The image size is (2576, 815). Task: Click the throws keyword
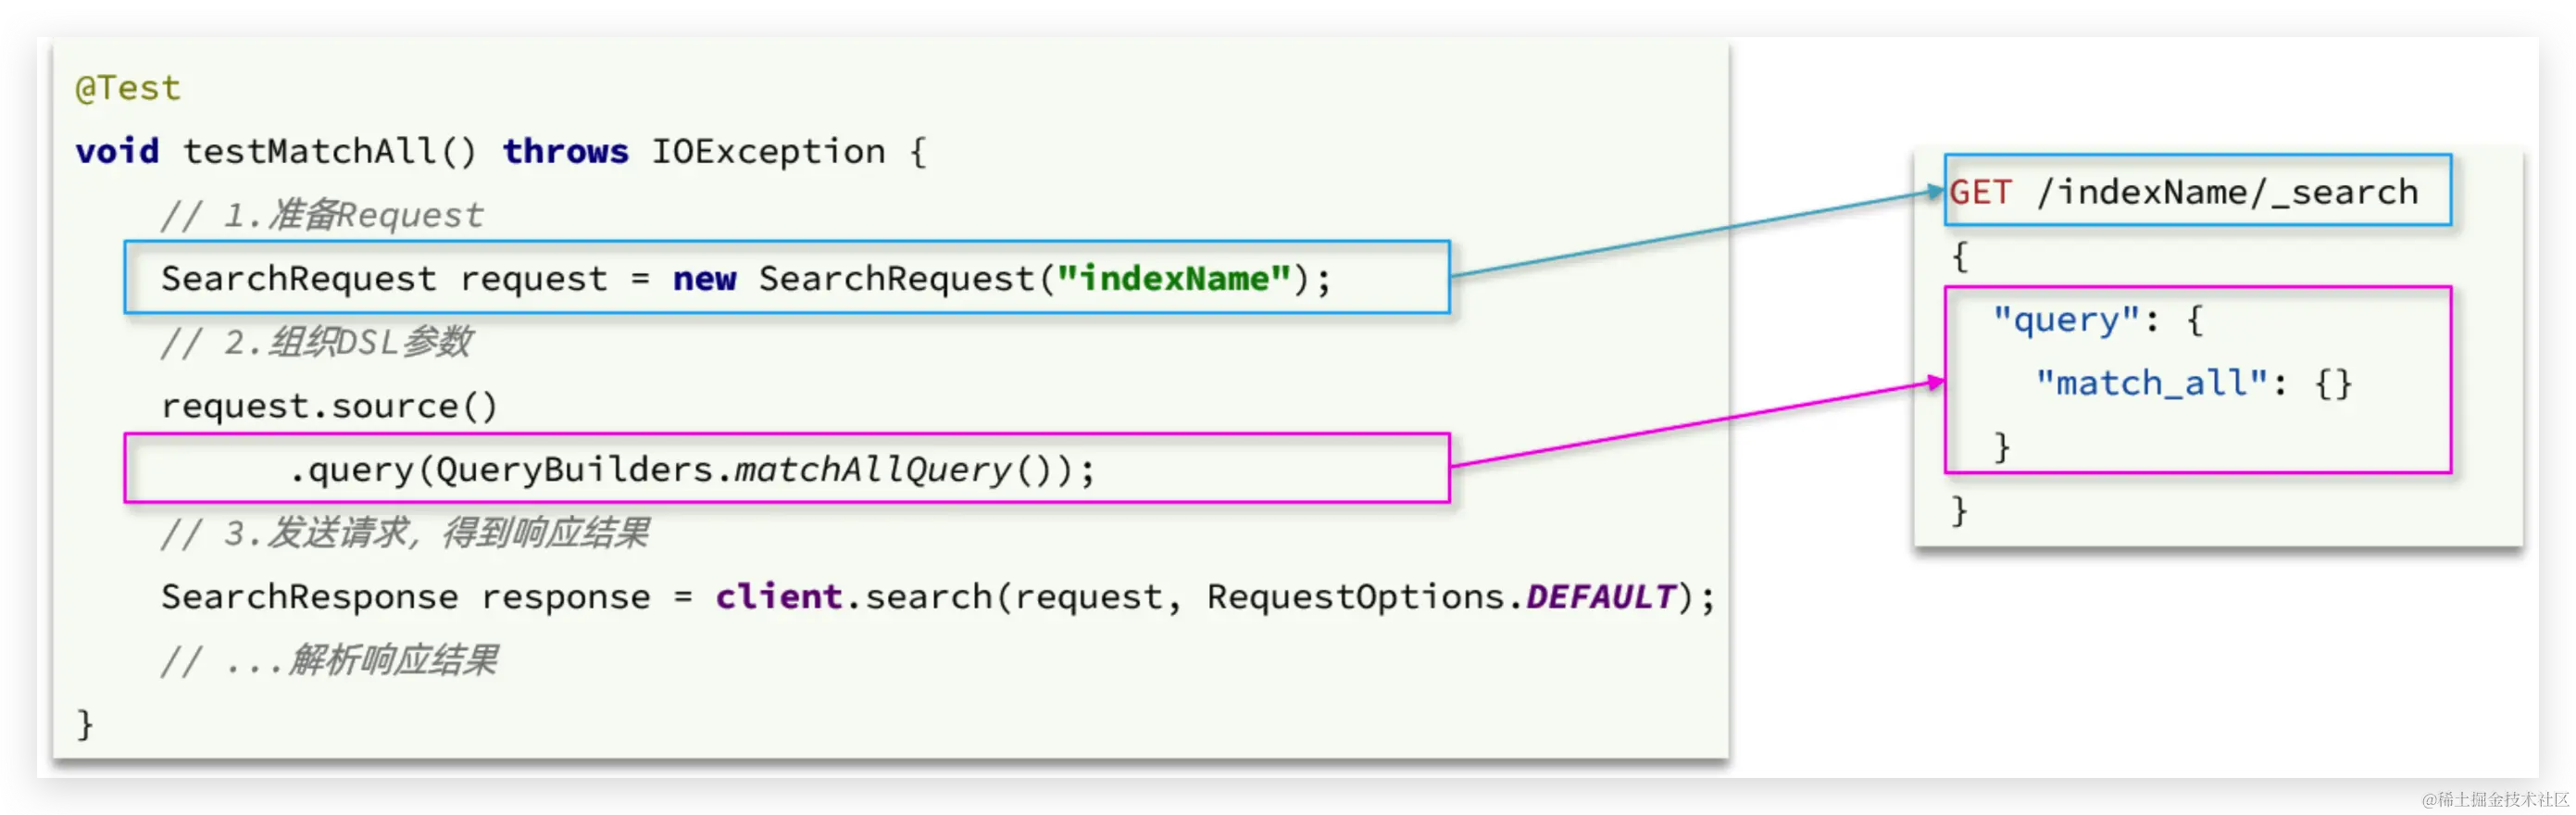(565, 151)
